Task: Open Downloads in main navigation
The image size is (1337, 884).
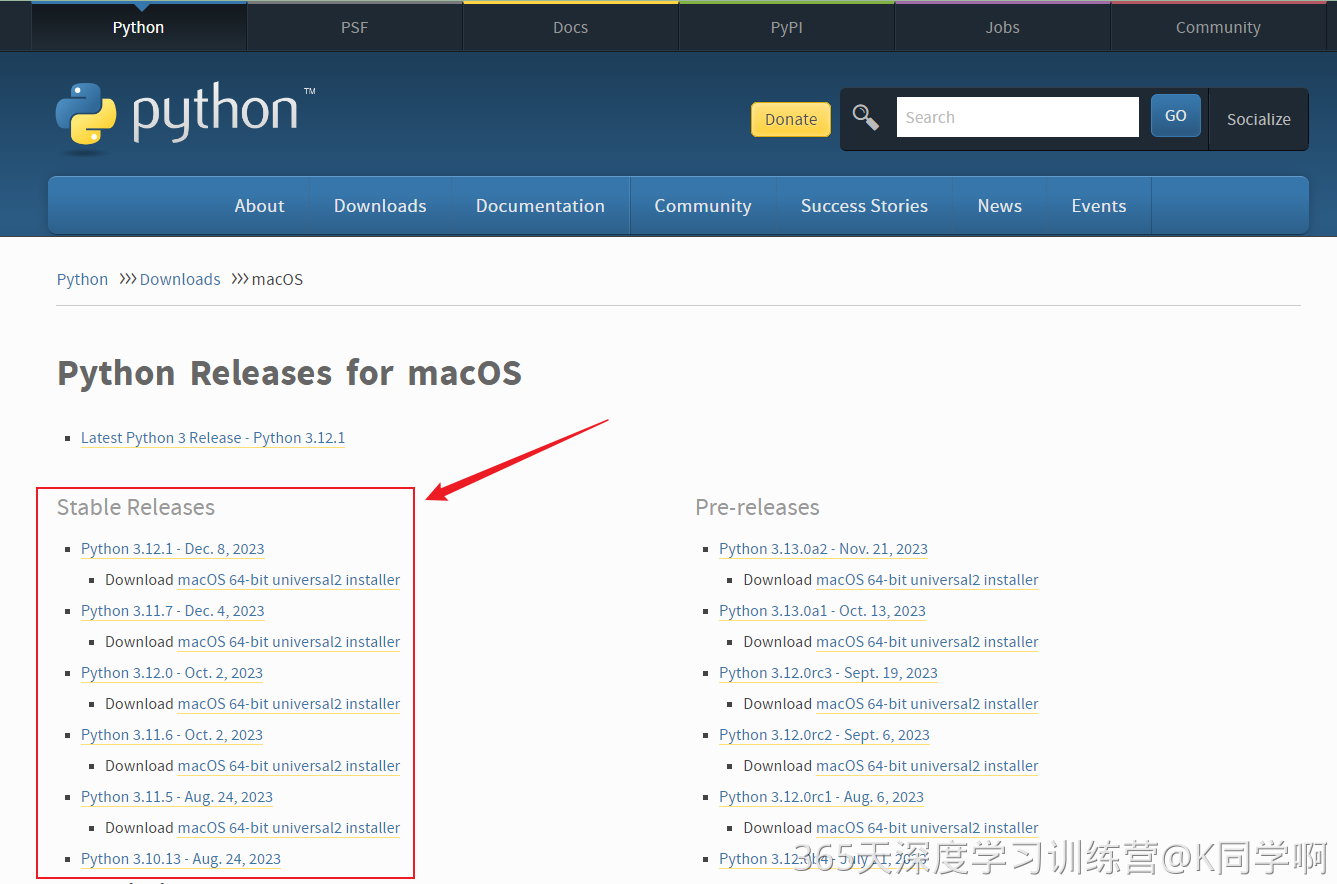Action: click(380, 206)
